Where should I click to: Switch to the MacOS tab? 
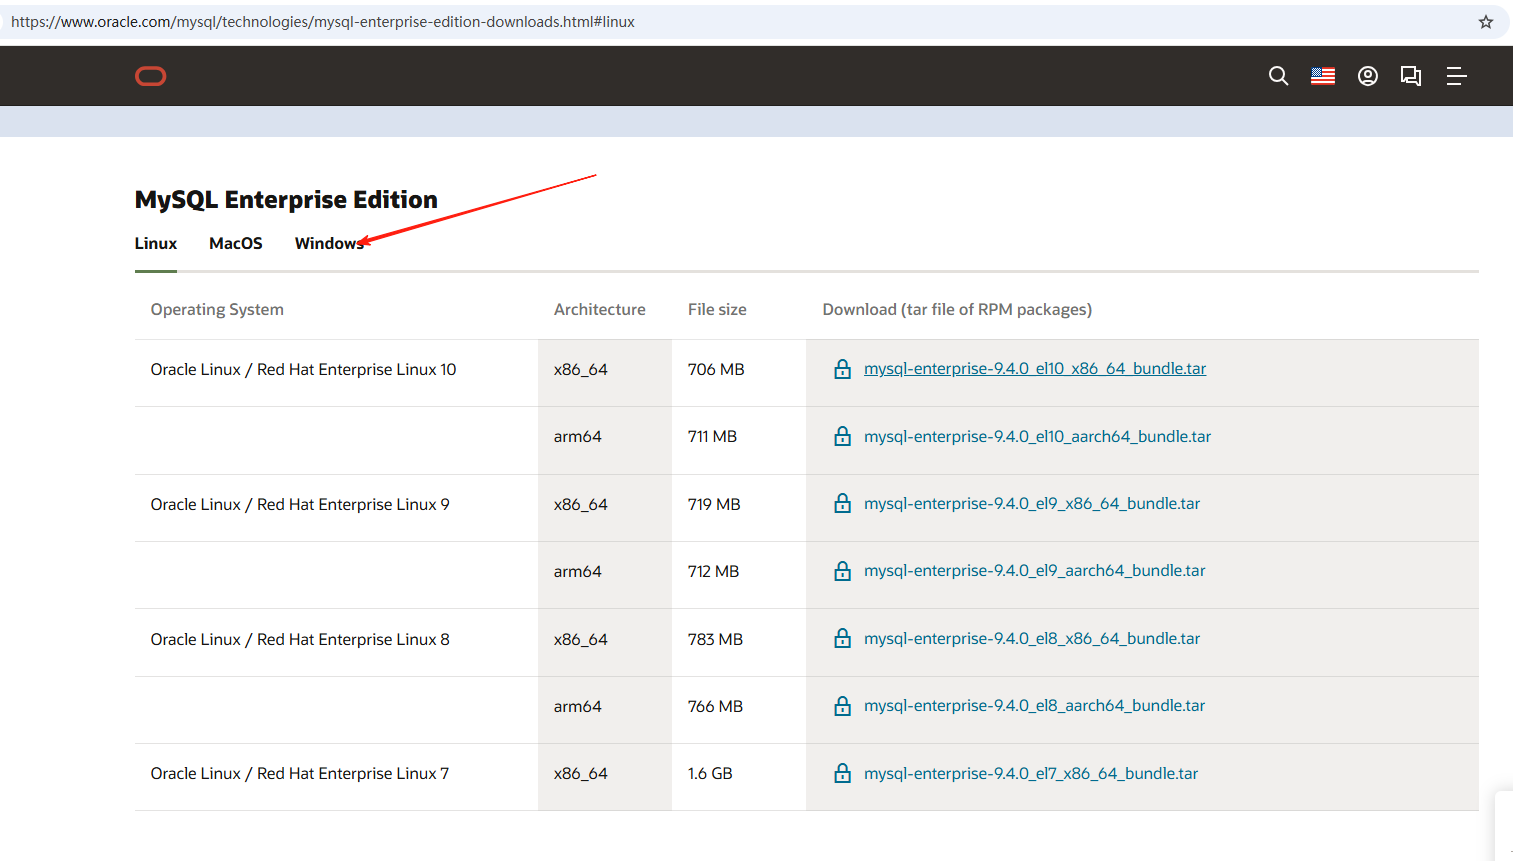point(236,243)
